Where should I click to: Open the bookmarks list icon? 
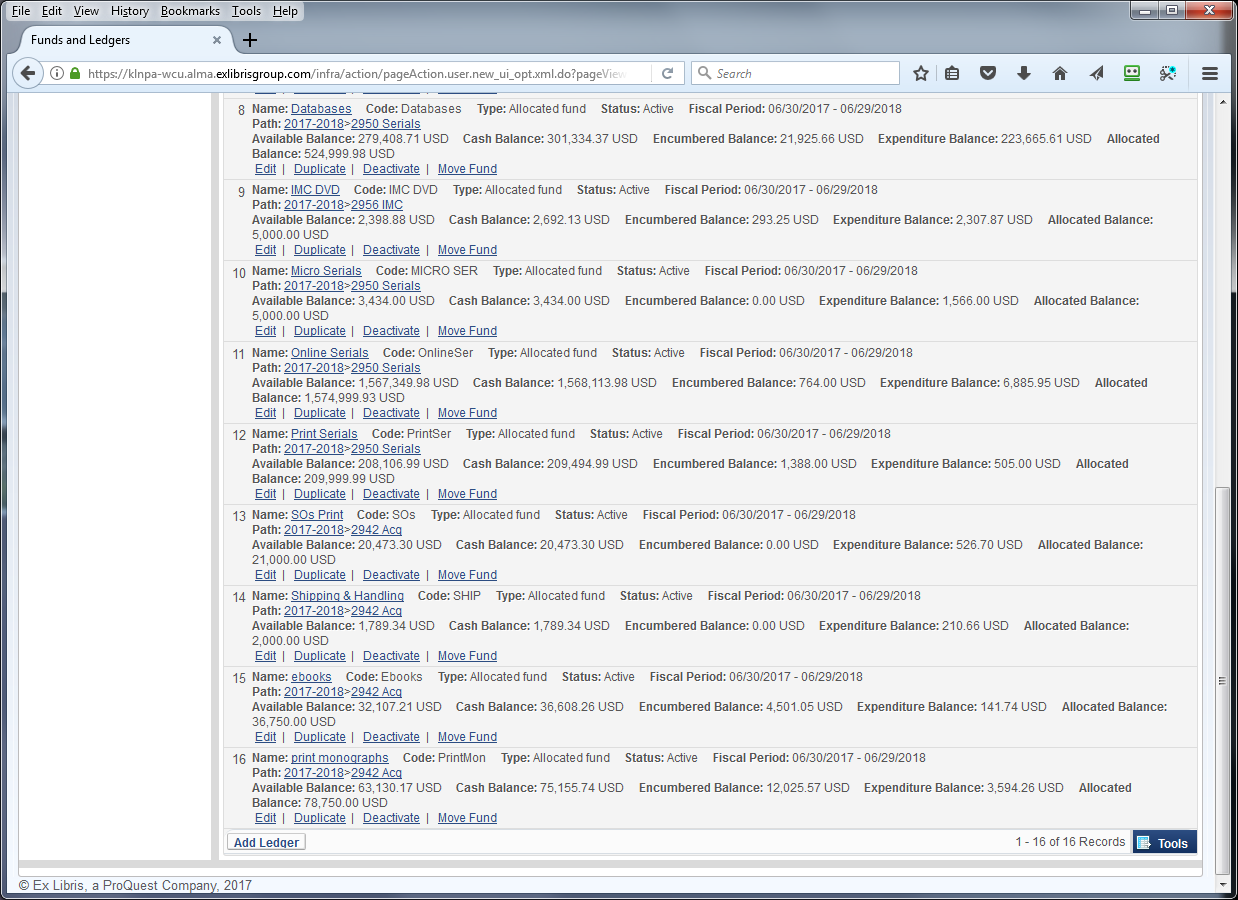tap(952, 73)
